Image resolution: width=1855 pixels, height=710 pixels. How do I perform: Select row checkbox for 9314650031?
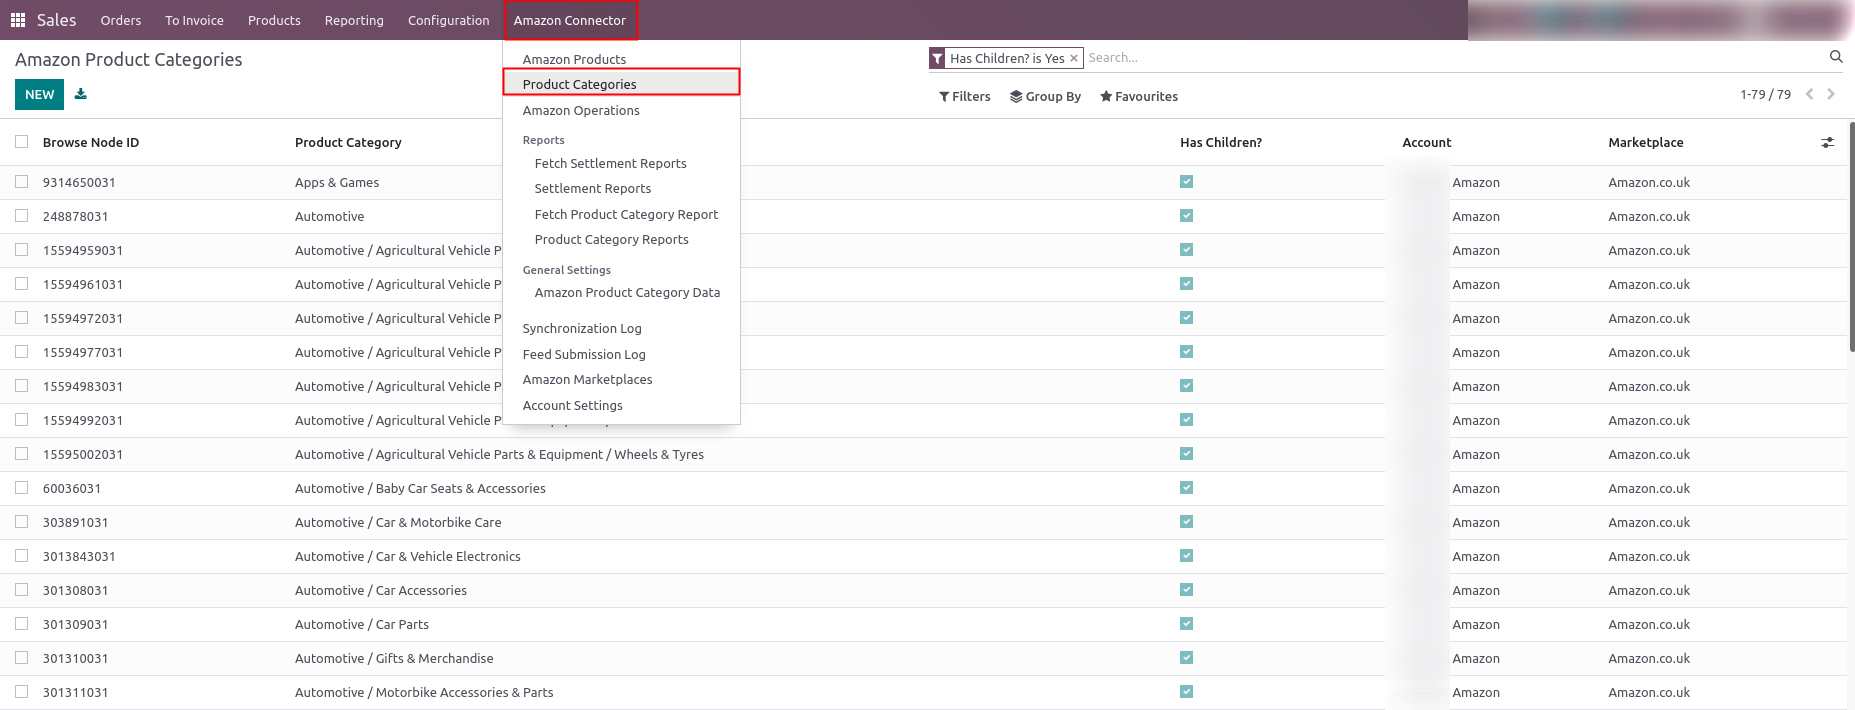pos(21,182)
